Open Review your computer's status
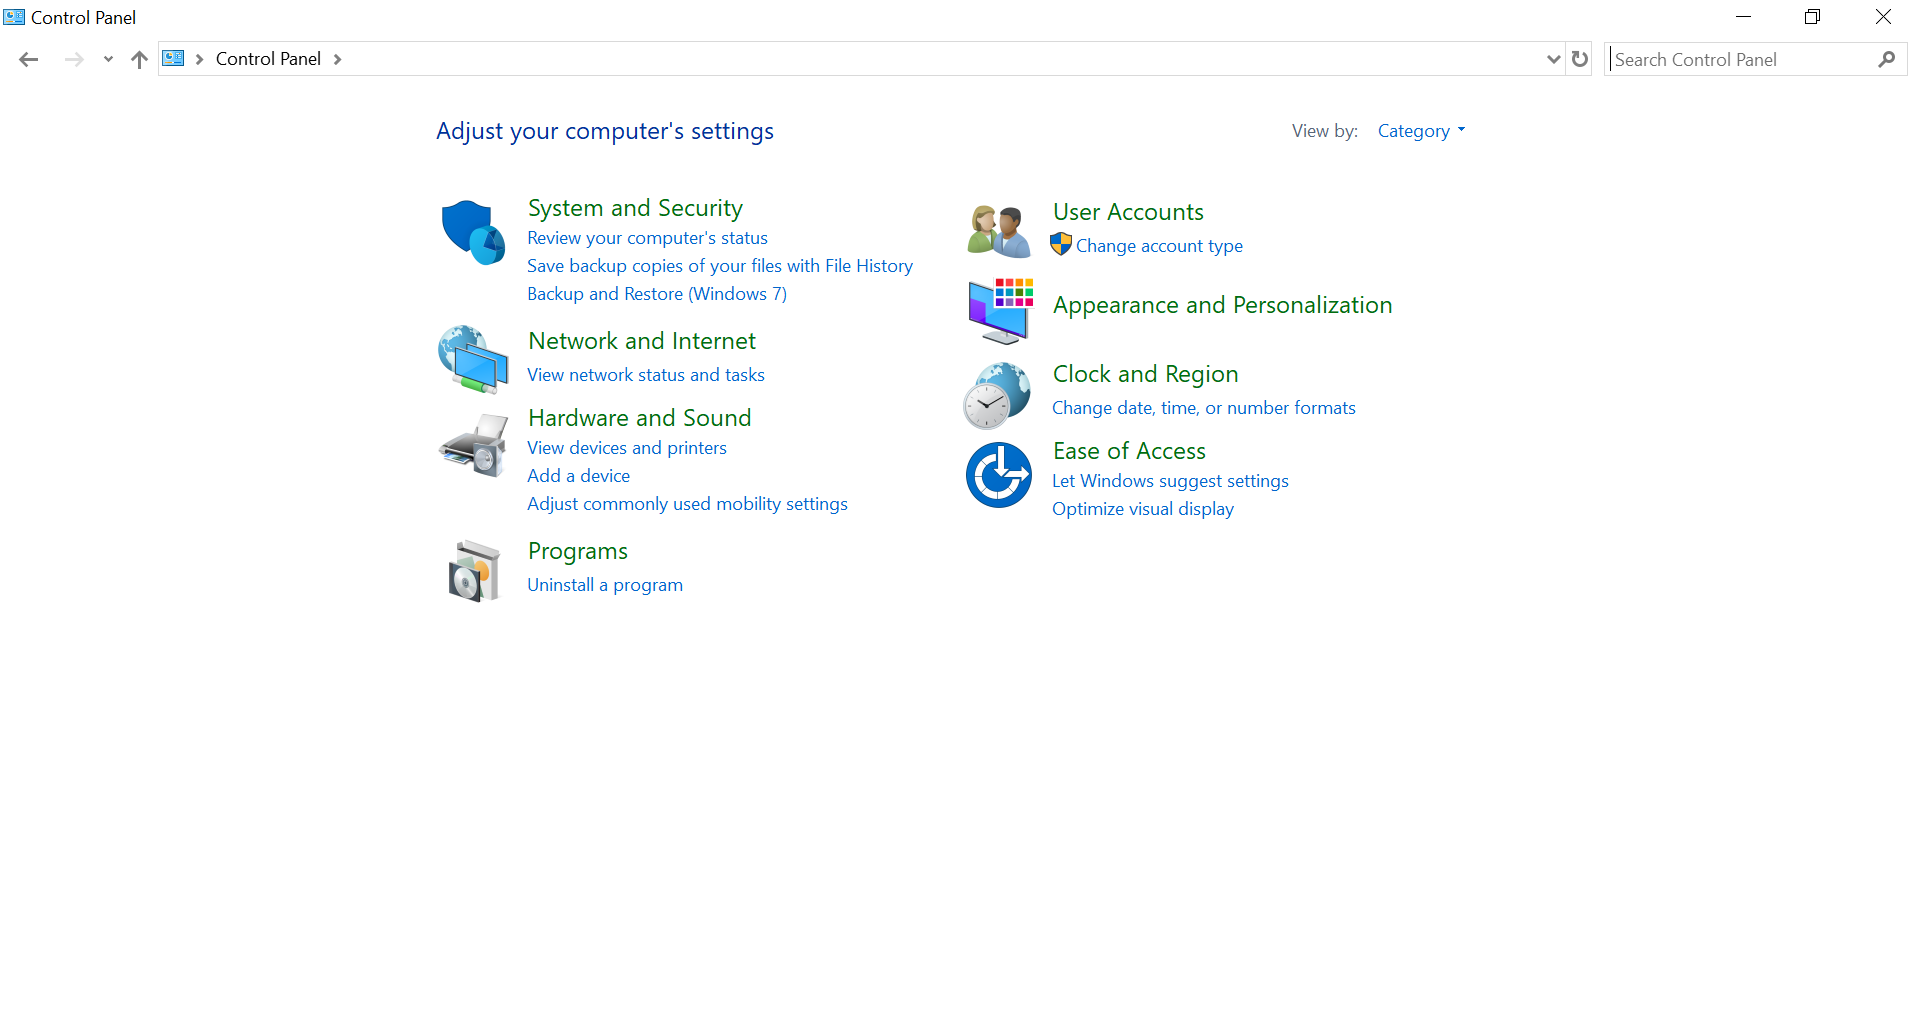Viewport: 1920px width, 1019px height. 647,238
